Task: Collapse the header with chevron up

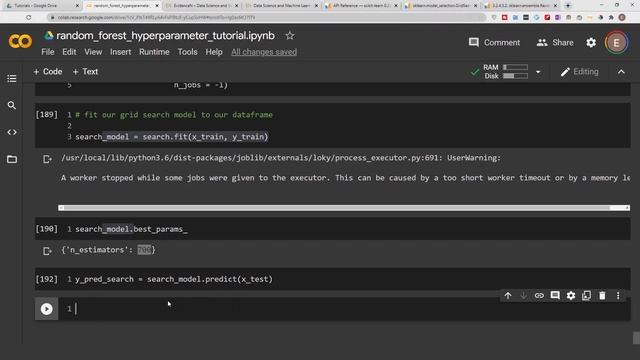Action: (x=621, y=72)
